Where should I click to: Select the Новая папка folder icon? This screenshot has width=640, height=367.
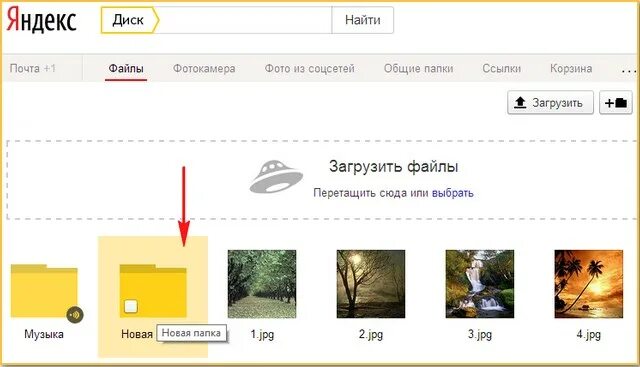coord(153,291)
